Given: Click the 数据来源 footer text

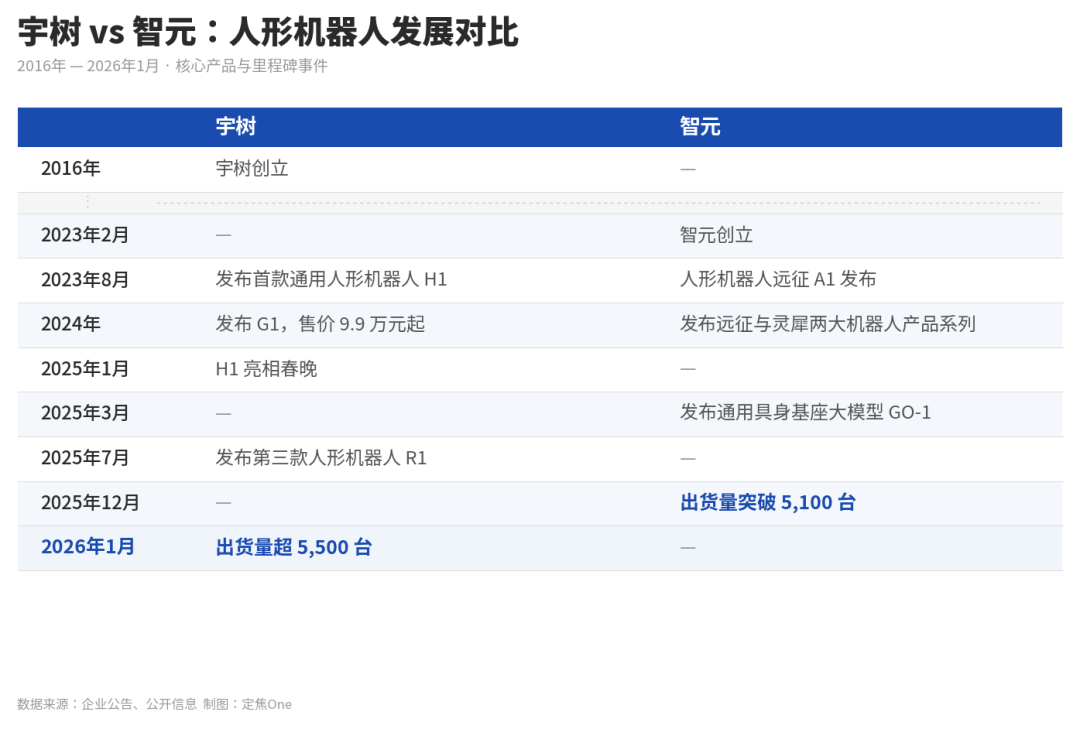Looking at the screenshot, I should point(152,704).
